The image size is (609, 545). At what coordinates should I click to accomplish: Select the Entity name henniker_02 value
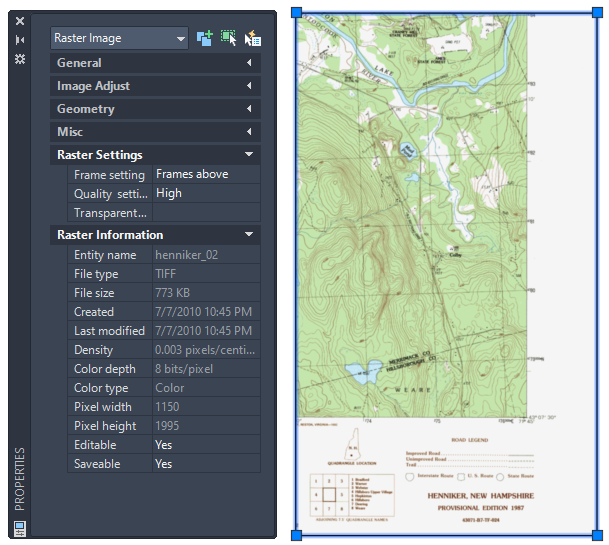206,255
